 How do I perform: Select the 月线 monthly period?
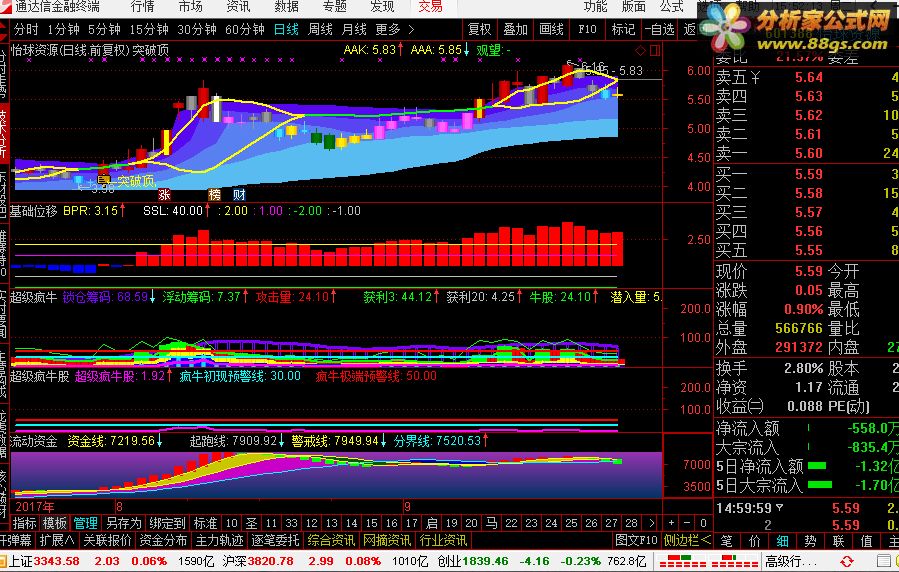tap(354, 29)
